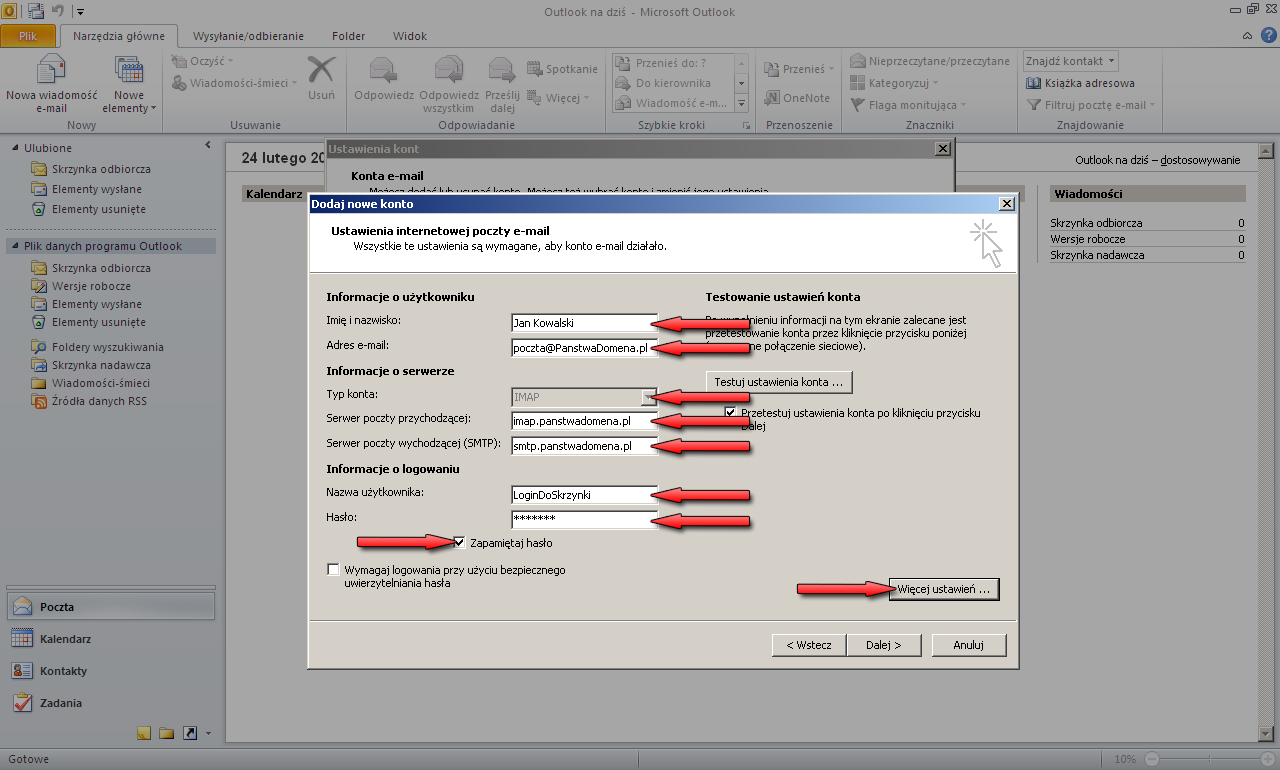Viewport: 1280px width, 770px height.
Task: Open the Kategoryzuj dropdown
Action: 896,83
